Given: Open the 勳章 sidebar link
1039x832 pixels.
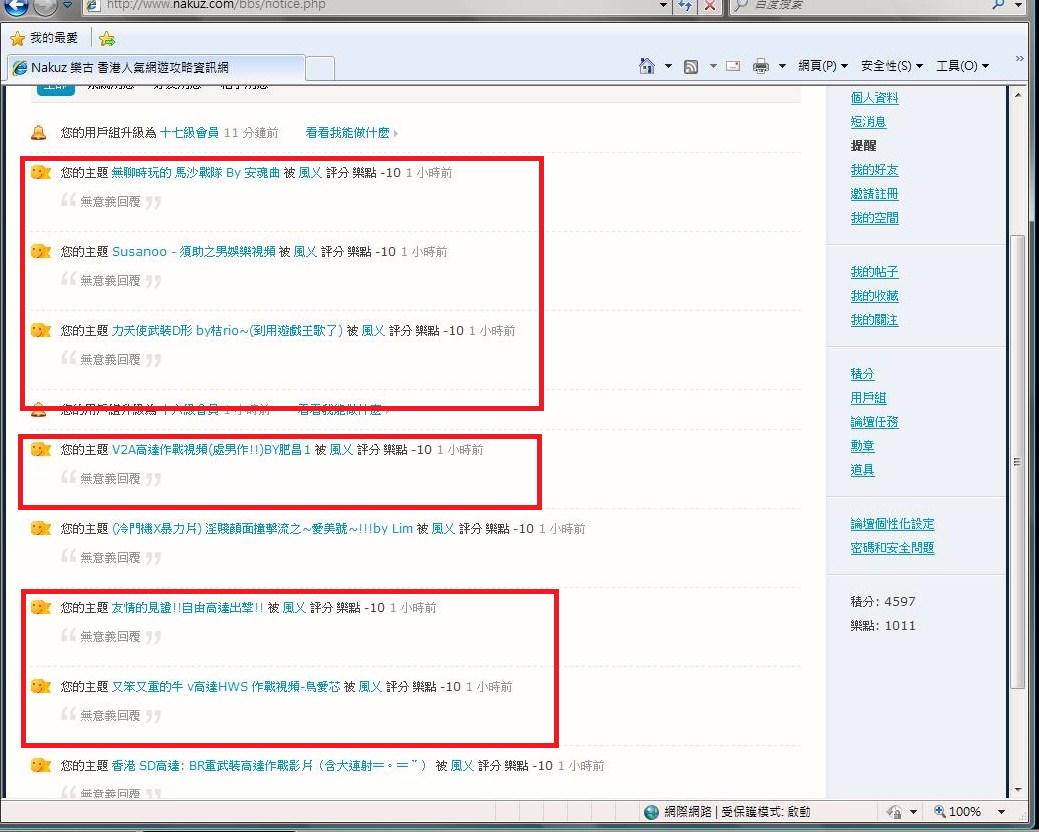Looking at the screenshot, I should point(862,446).
